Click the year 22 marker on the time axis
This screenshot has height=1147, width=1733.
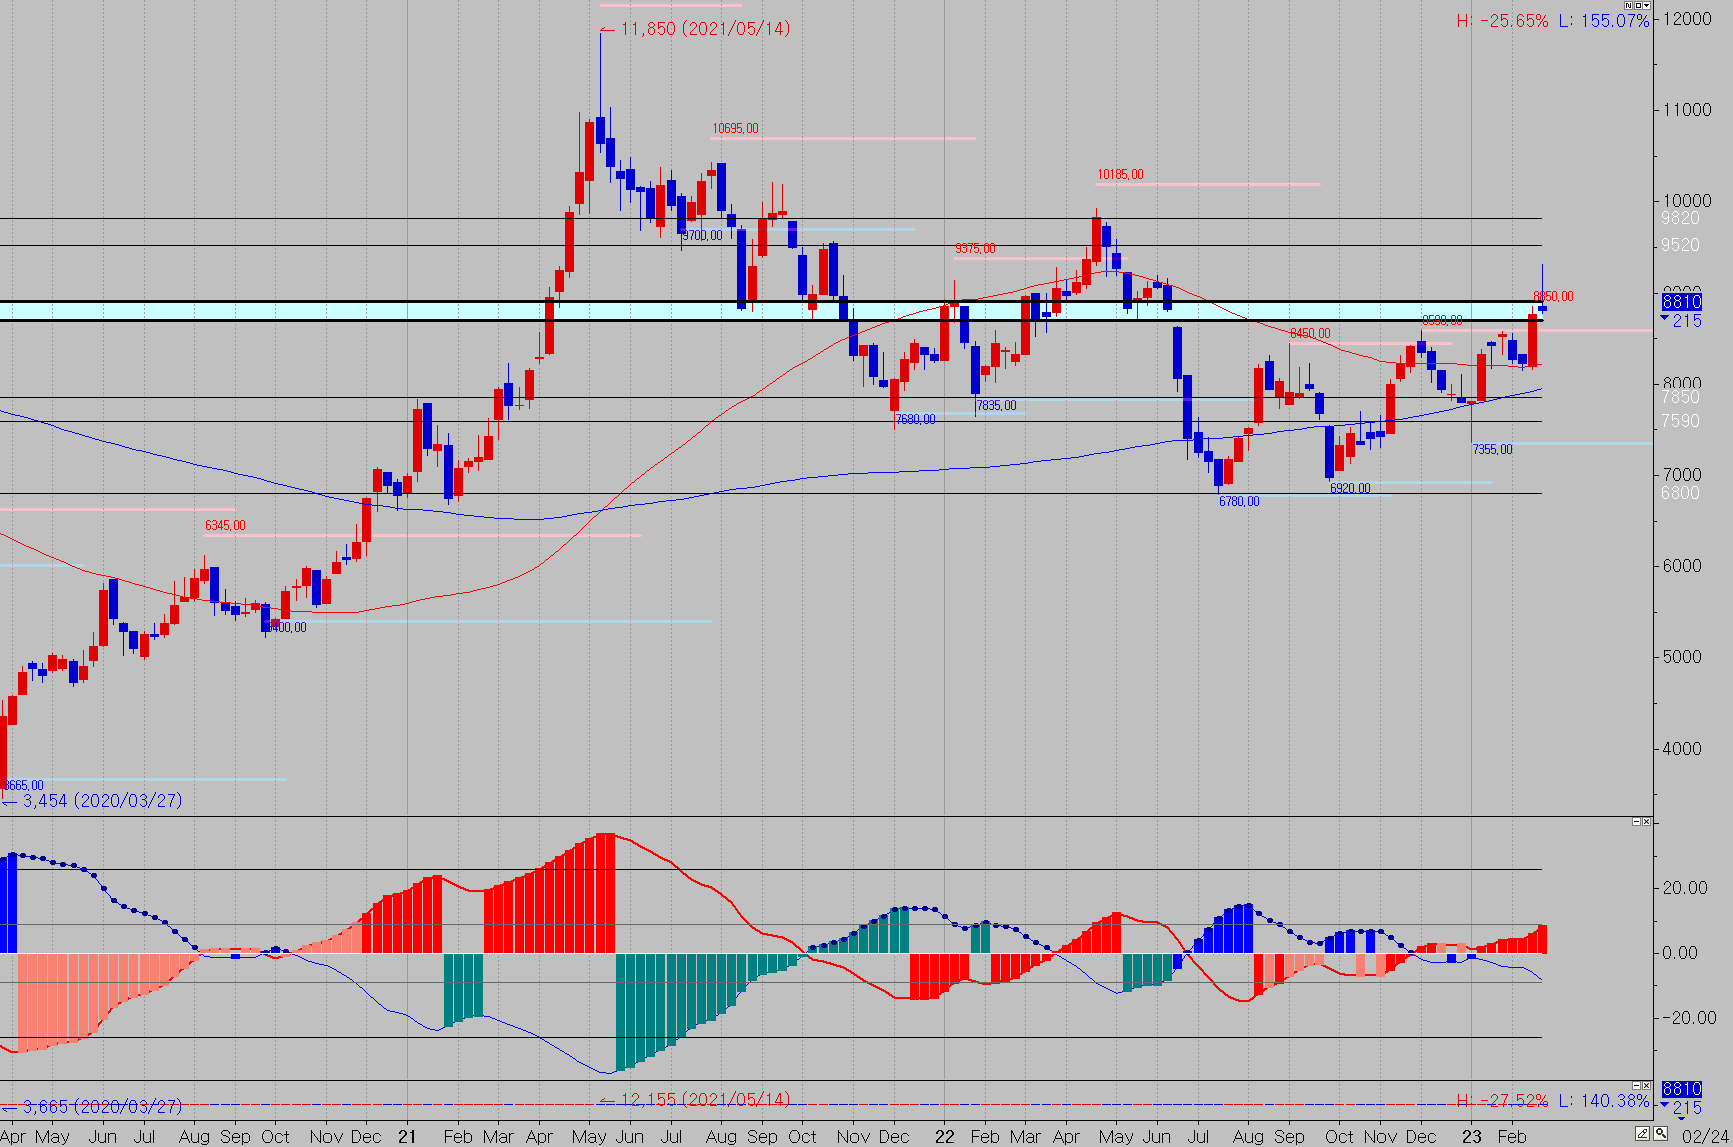click(945, 1137)
